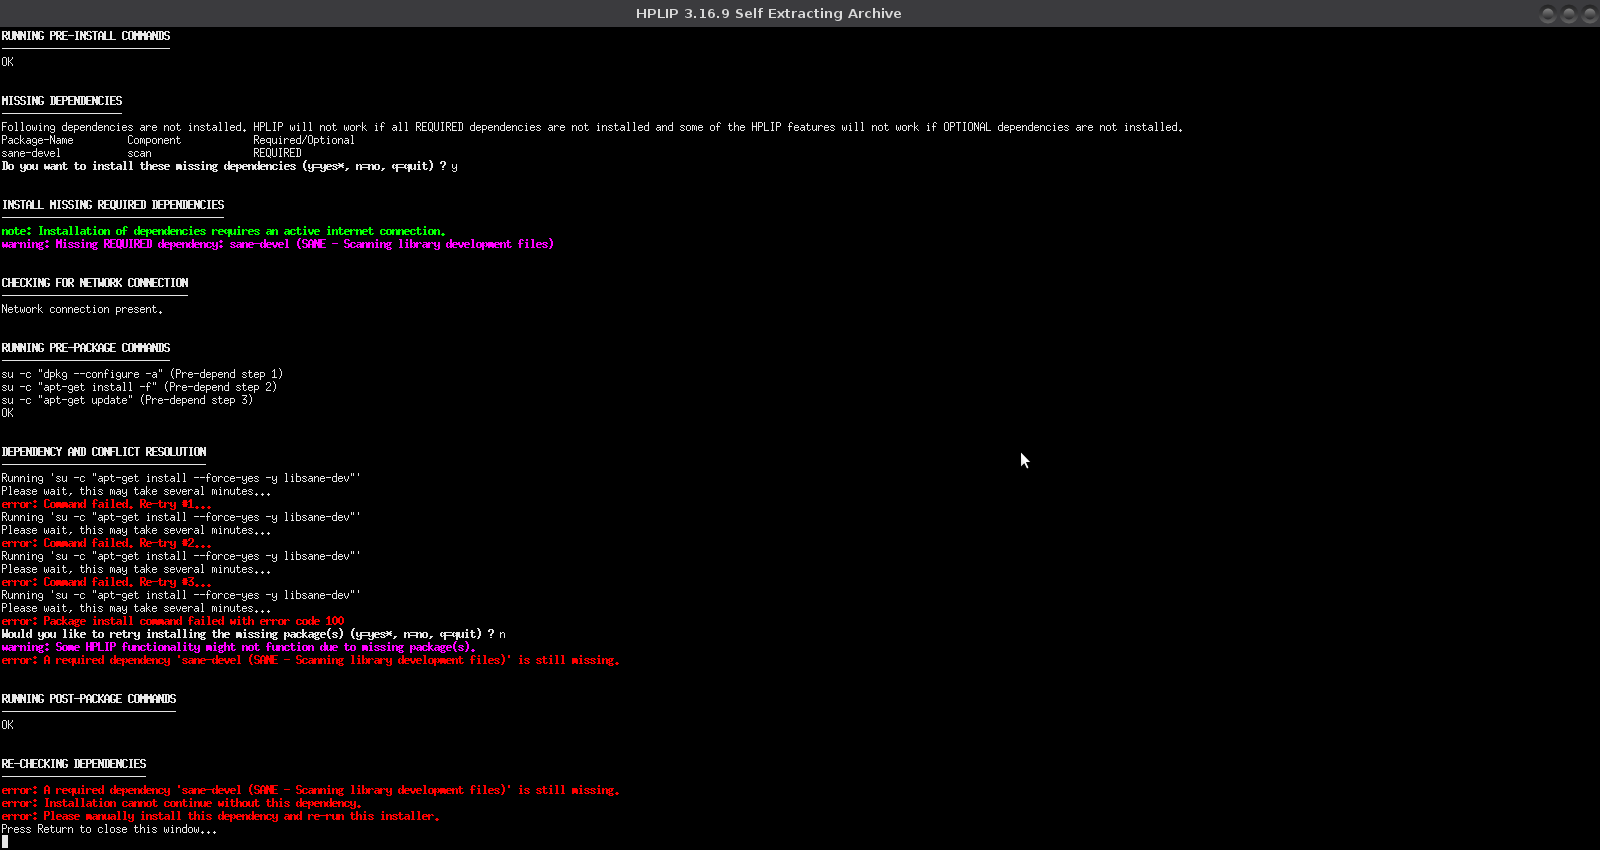Click the terminal cursor block at the bottom
Image resolution: width=1600 pixels, height=850 pixels.
(5, 842)
